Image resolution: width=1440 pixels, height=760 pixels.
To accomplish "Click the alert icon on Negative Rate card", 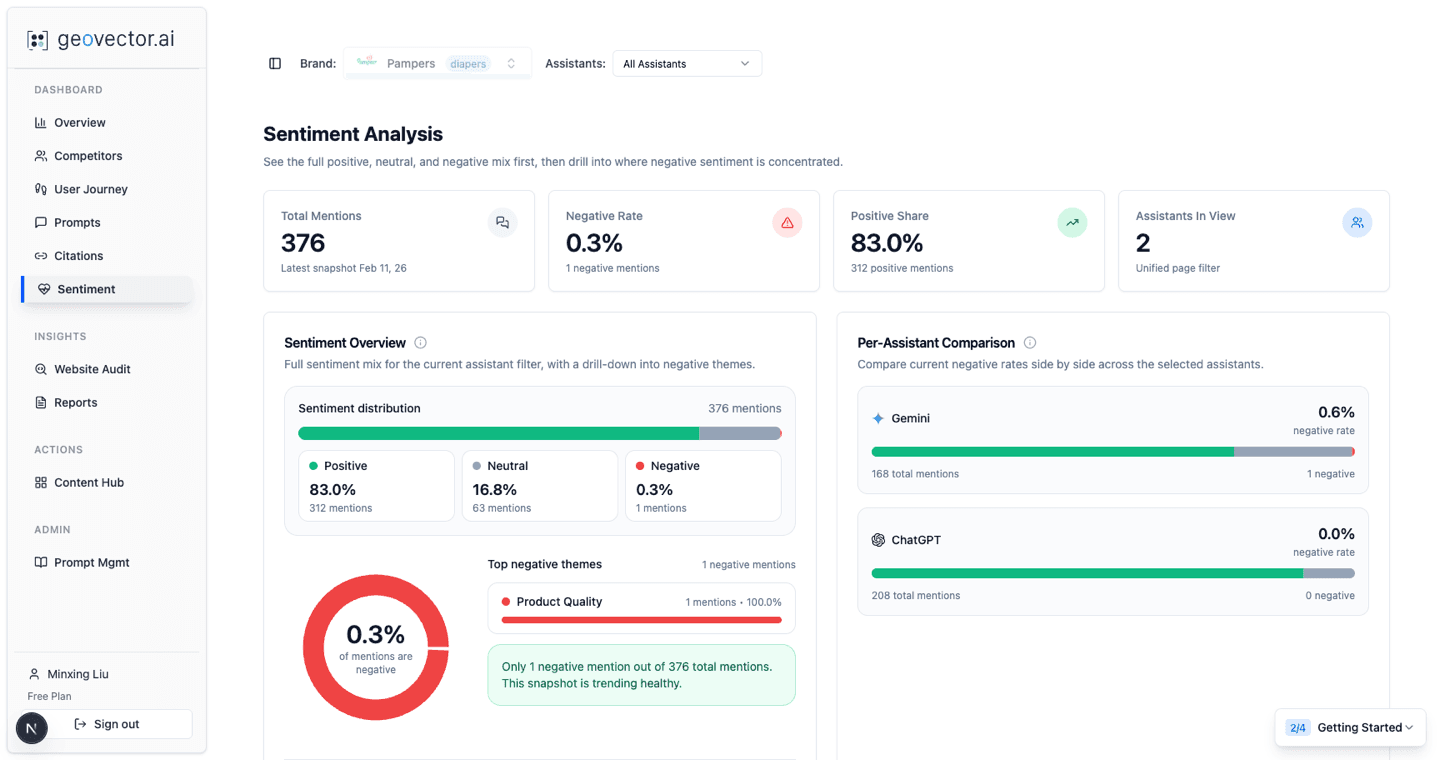I will pyautogui.click(x=787, y=222).
